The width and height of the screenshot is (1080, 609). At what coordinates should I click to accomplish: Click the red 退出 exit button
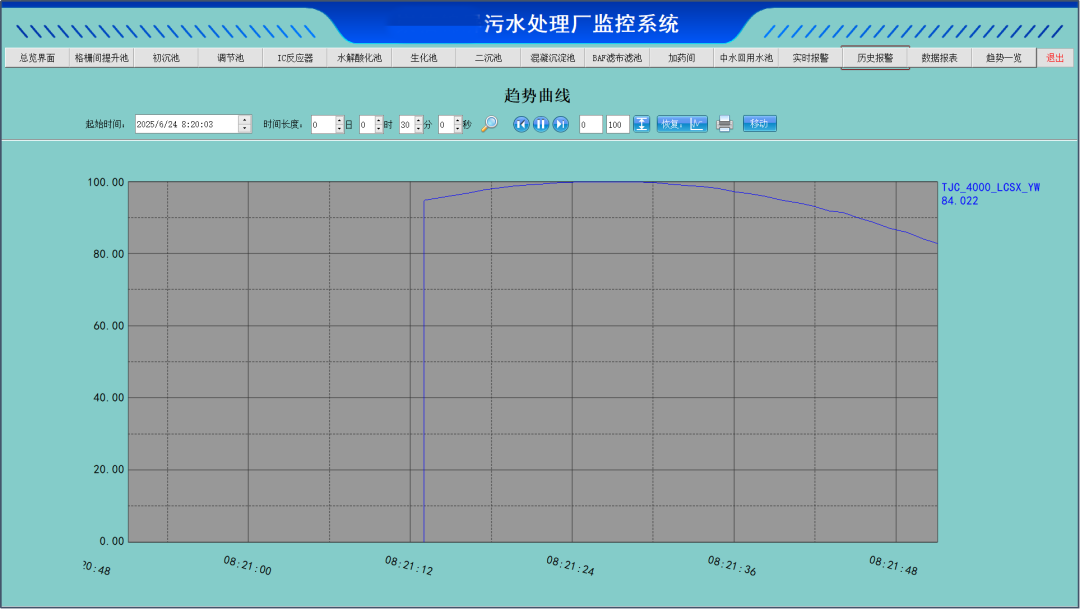pos(1055,58)
